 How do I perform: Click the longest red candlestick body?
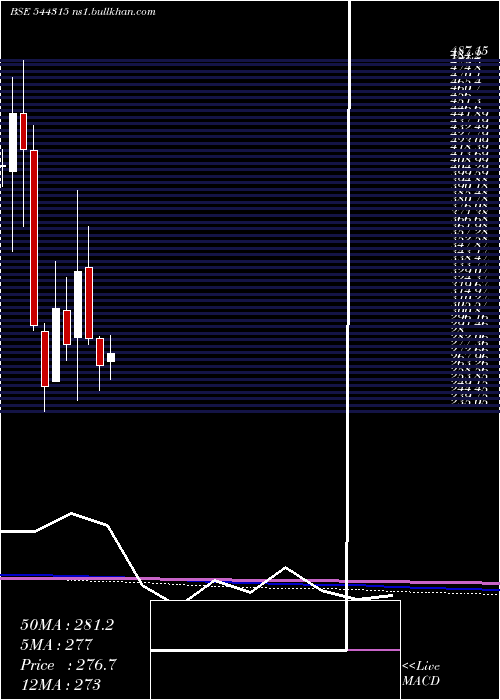click(x=34, y=238)
